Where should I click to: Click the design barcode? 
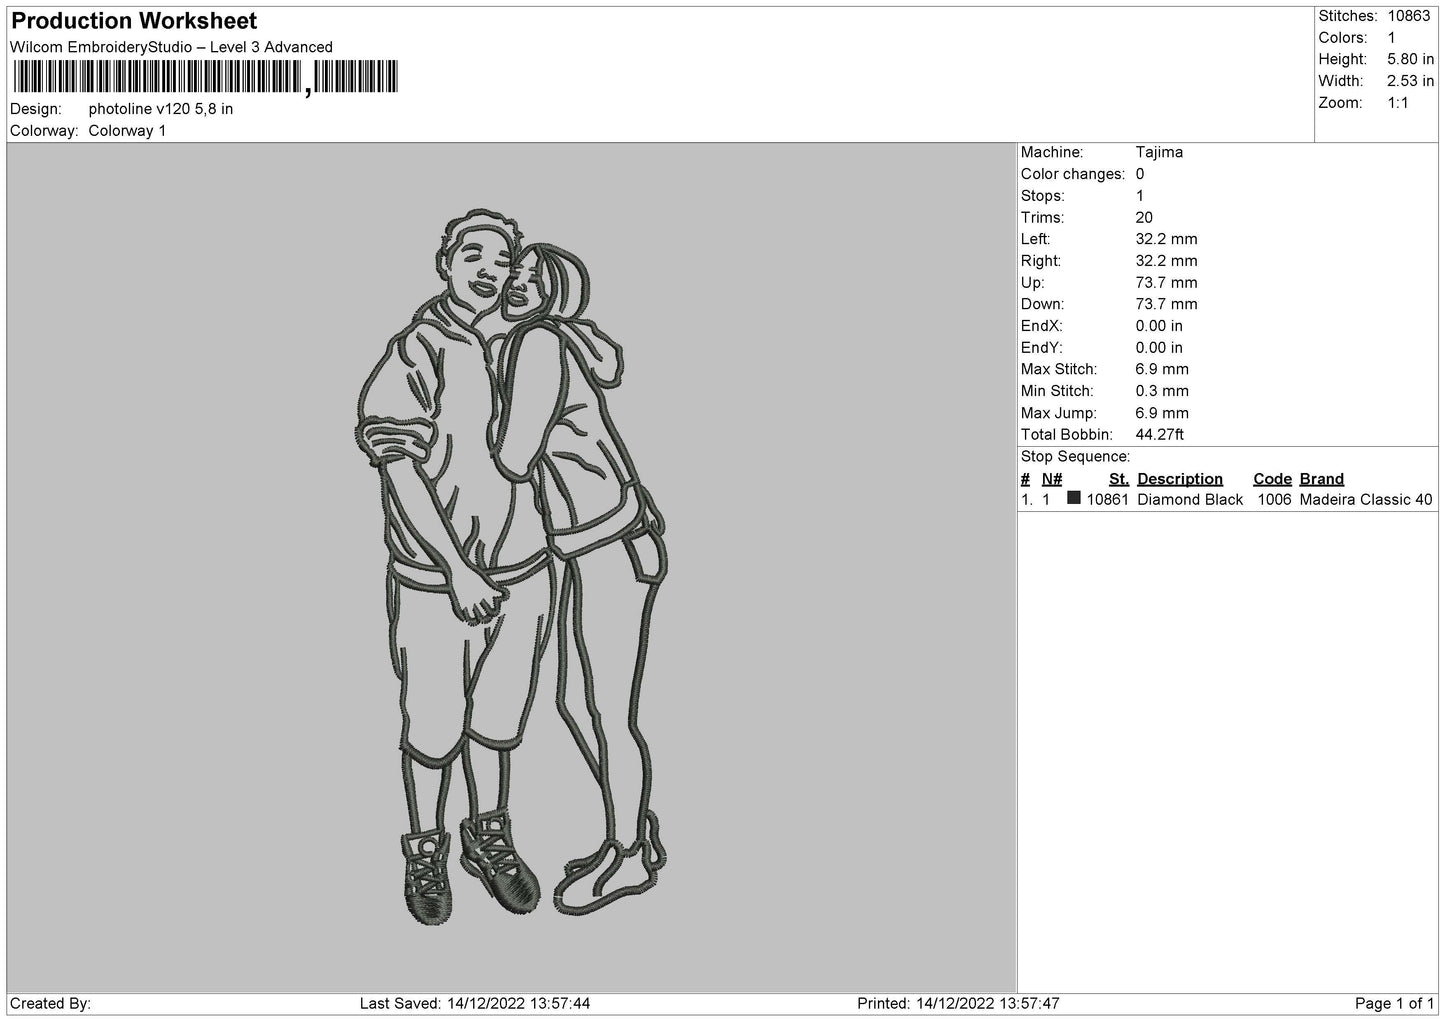[x=205, y=78]
